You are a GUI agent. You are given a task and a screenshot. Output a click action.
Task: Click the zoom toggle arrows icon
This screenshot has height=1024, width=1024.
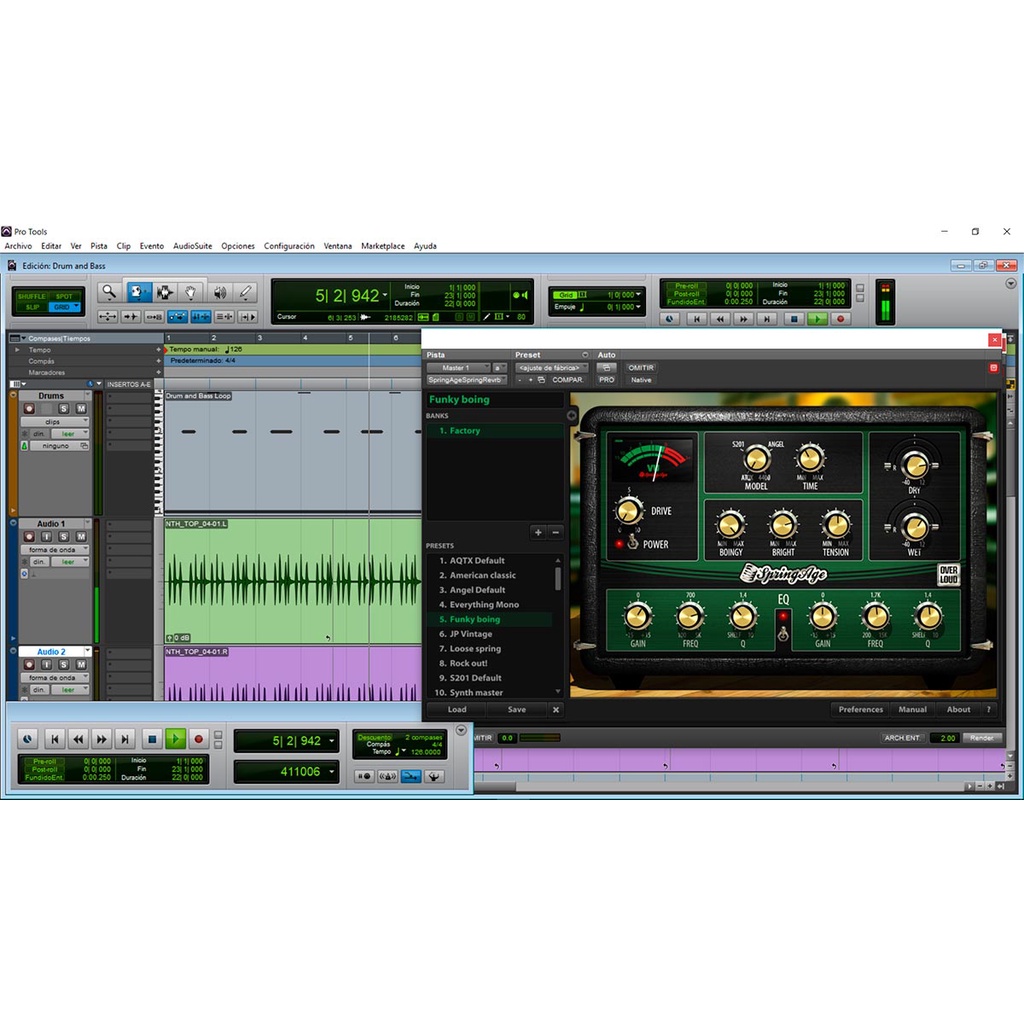pos(107,317)
